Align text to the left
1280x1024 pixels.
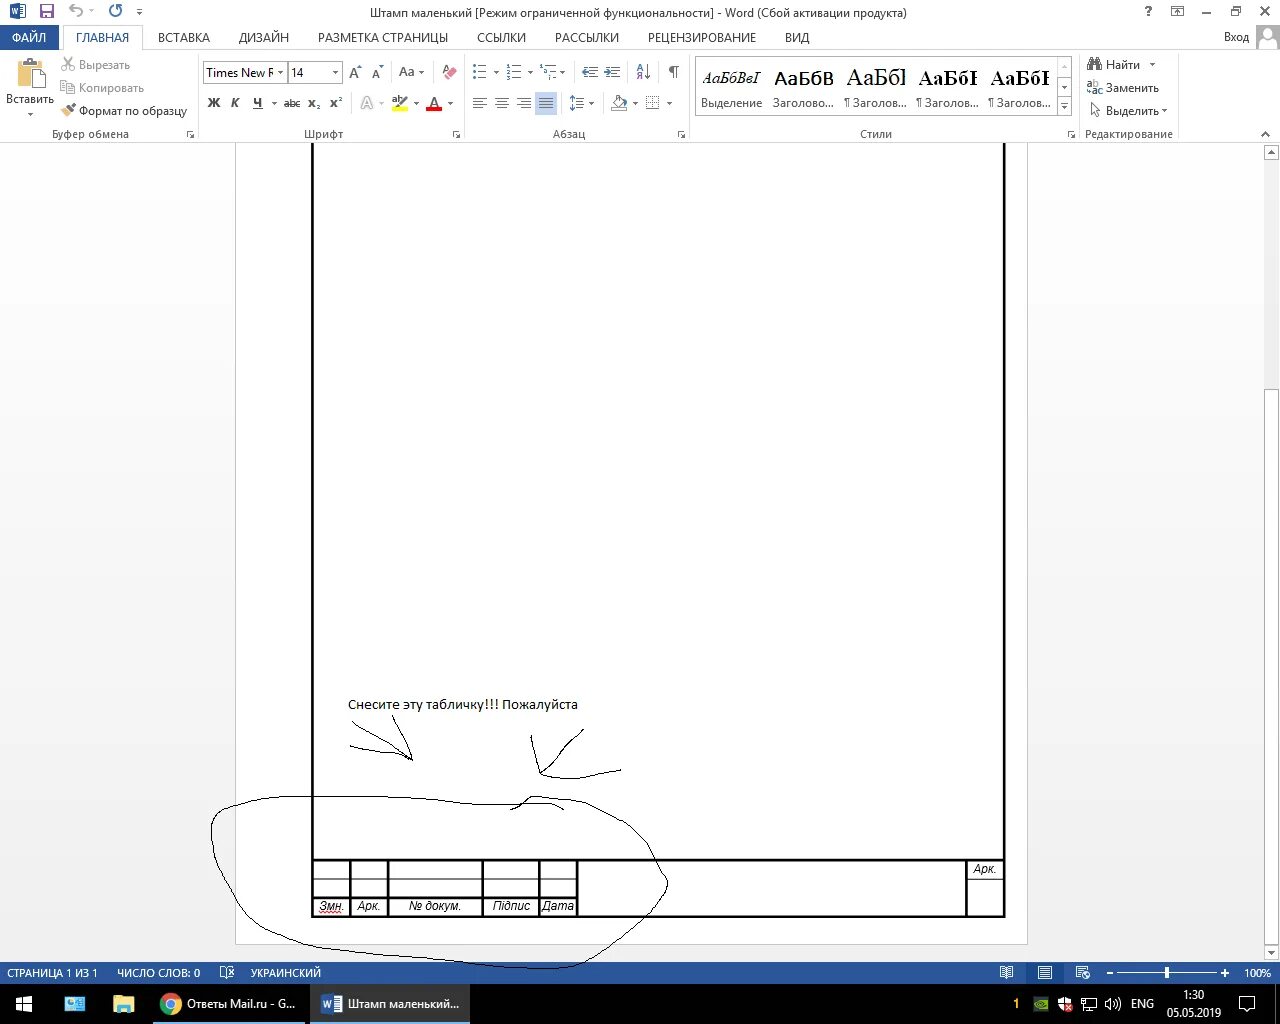tap(480, 103)
